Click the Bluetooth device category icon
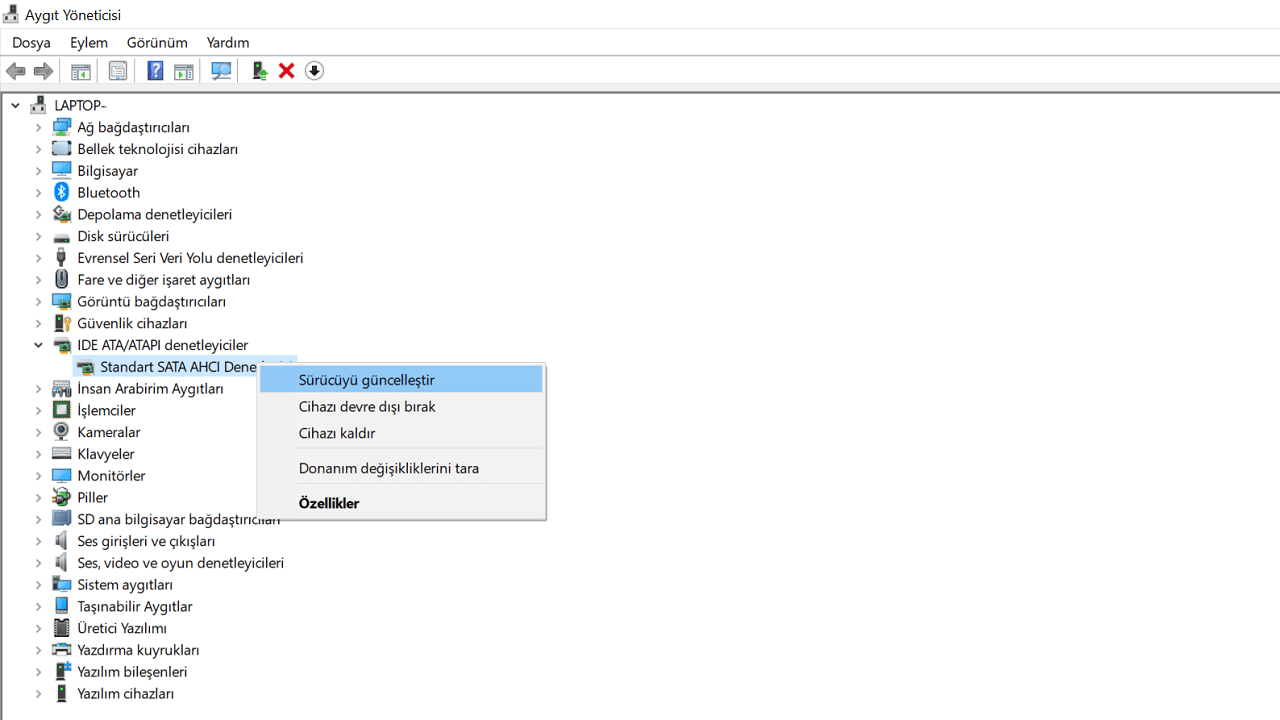The height and width of the screenshot is (720, 1280). 62,192
